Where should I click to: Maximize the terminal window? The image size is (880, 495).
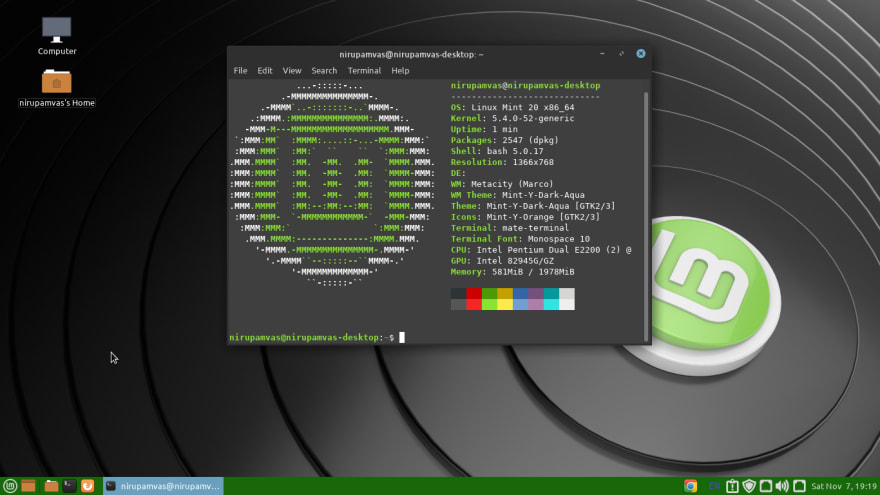point(621,54)
